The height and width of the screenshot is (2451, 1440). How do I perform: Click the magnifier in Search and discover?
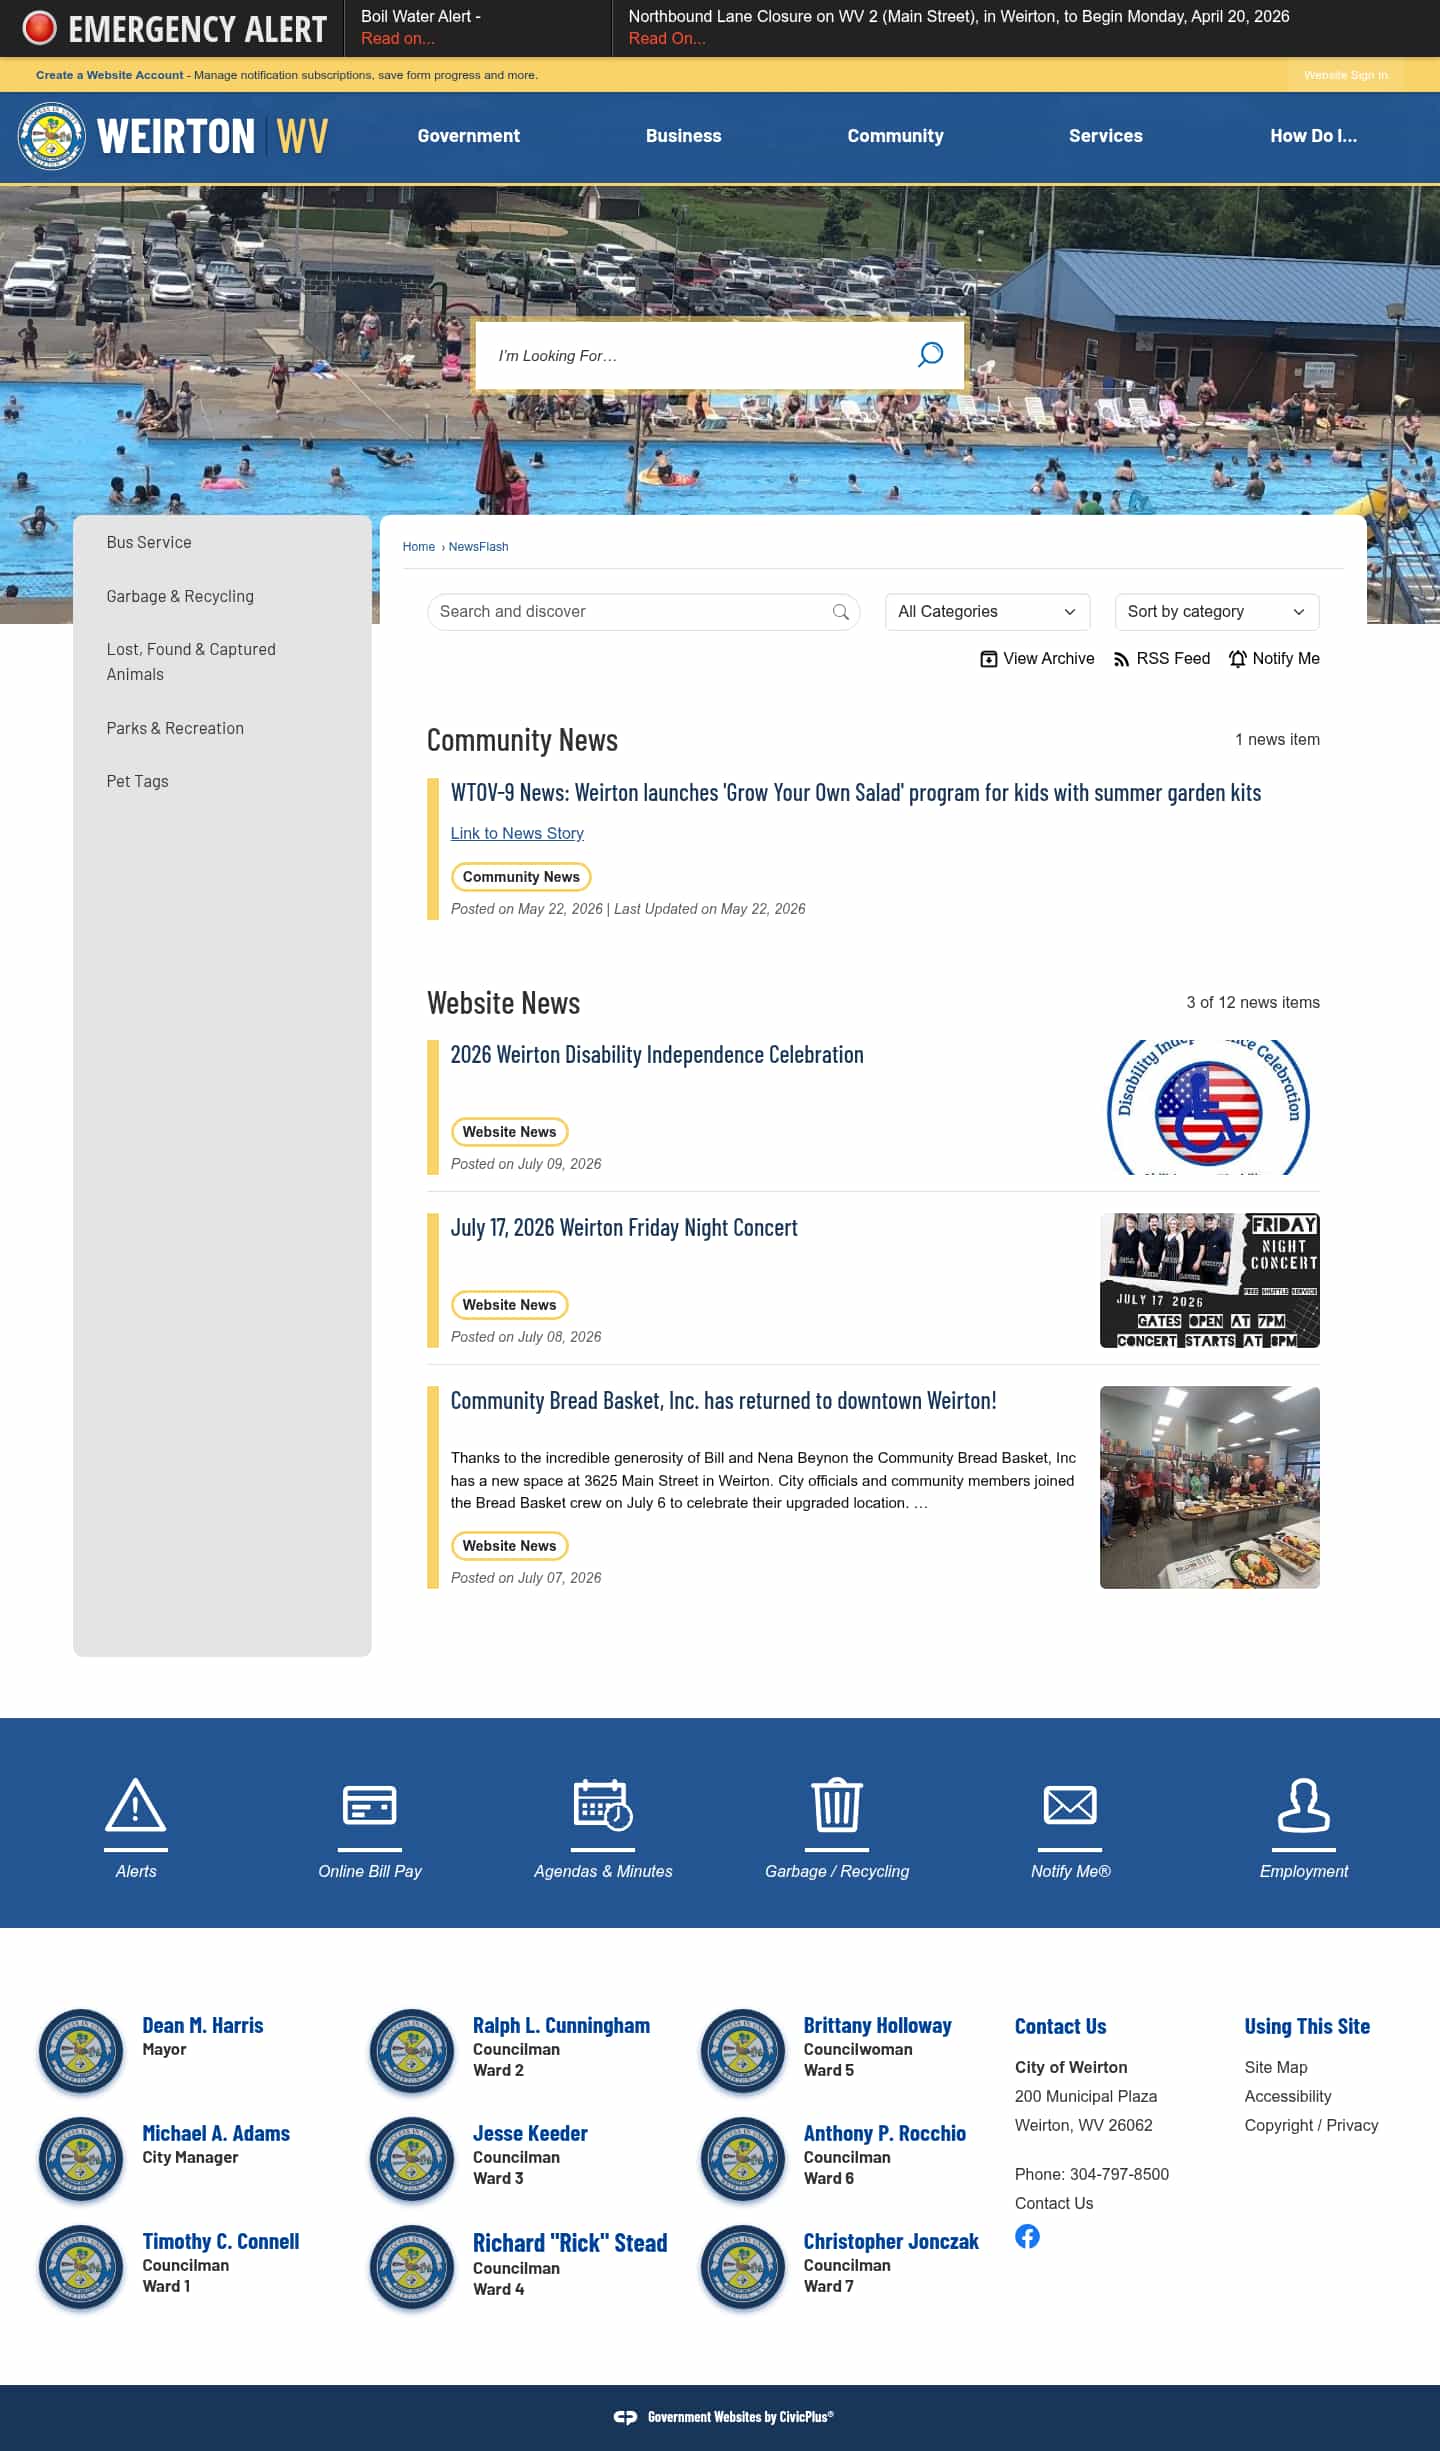point(841,612)
